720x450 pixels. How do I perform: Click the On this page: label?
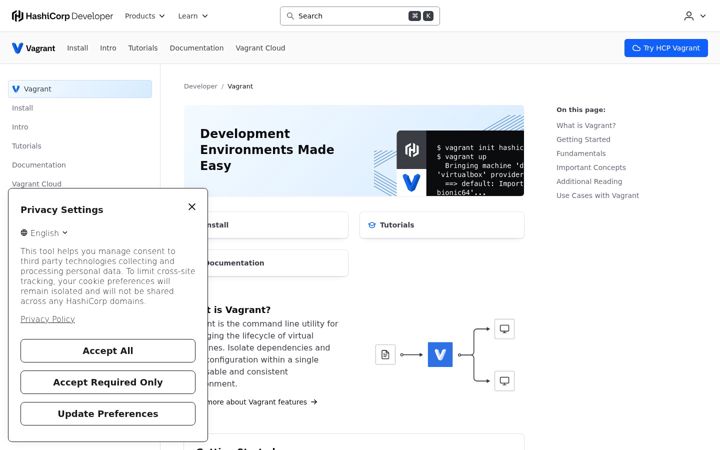click(x=581, y=110)
